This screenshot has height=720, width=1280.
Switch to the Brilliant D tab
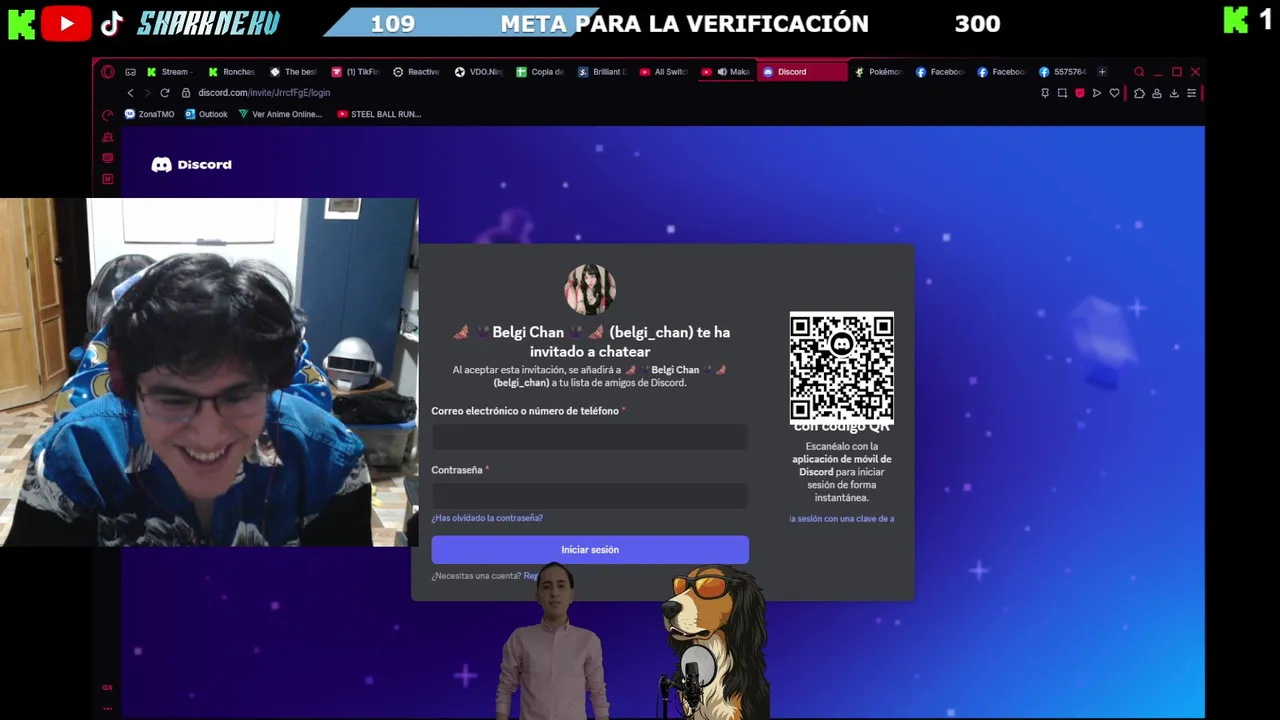(x=602, y=72)
